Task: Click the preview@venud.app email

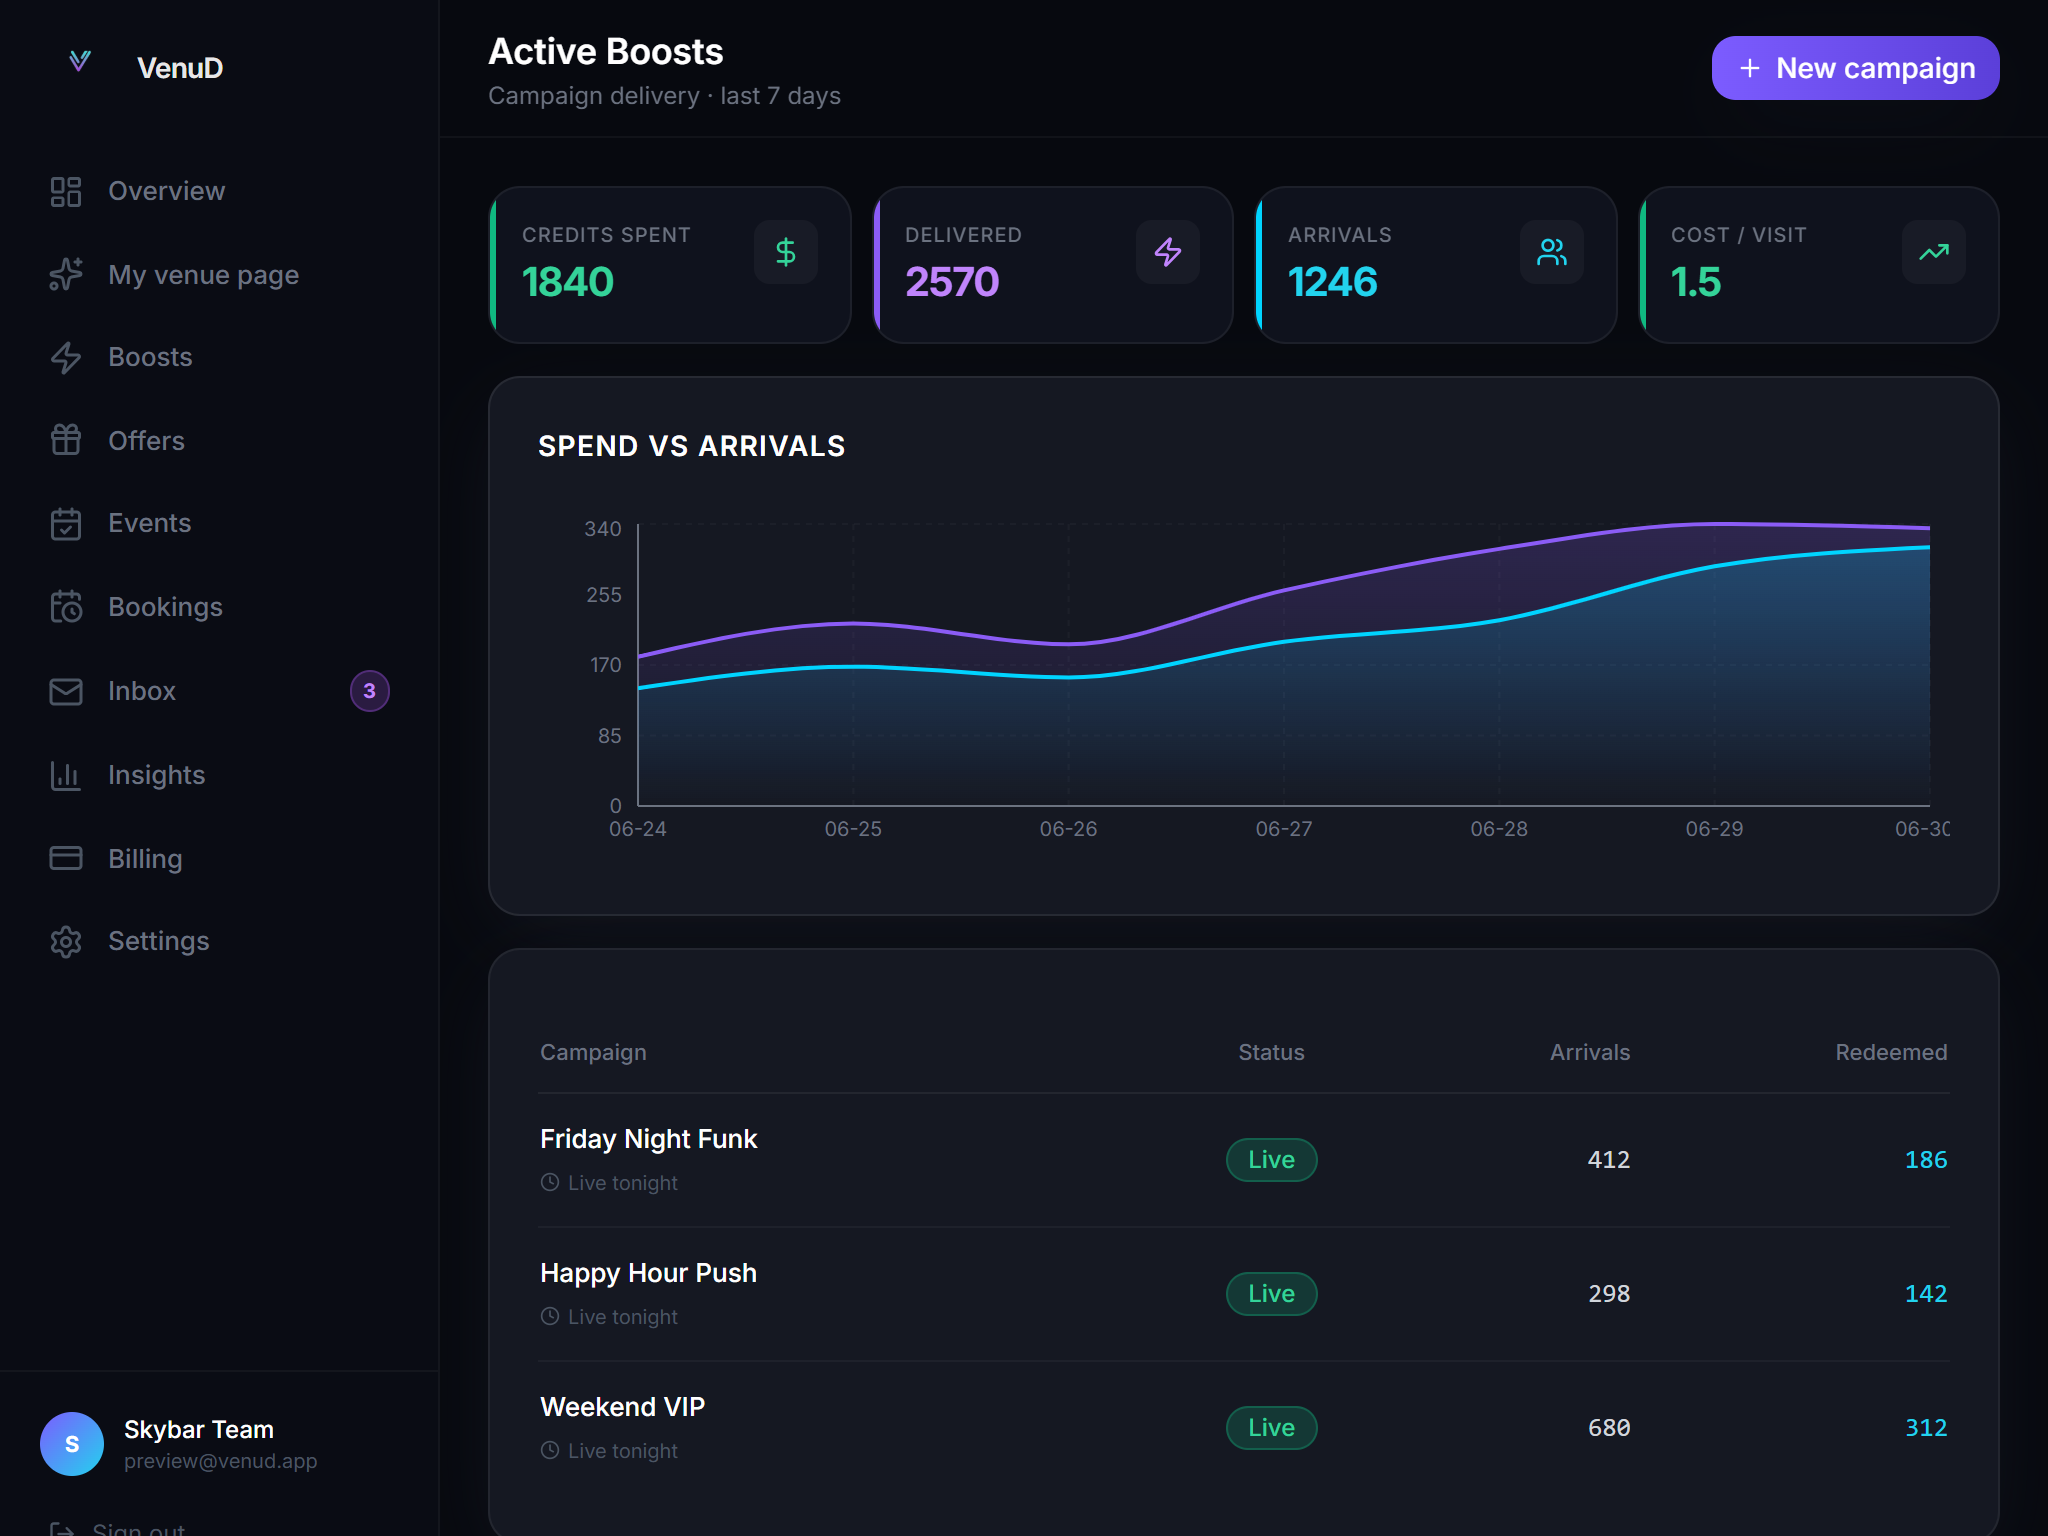Action: coord(221,1461)
